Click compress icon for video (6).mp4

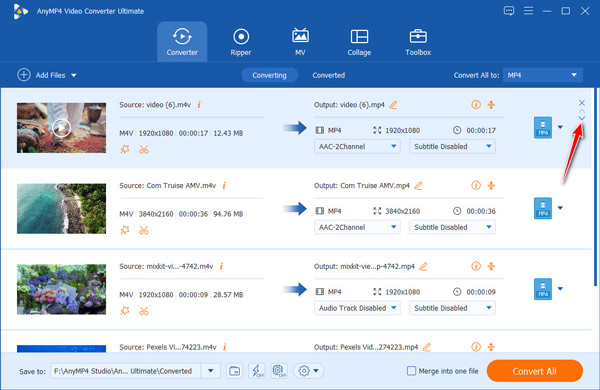pyautogui.click(x=491, y=104)
